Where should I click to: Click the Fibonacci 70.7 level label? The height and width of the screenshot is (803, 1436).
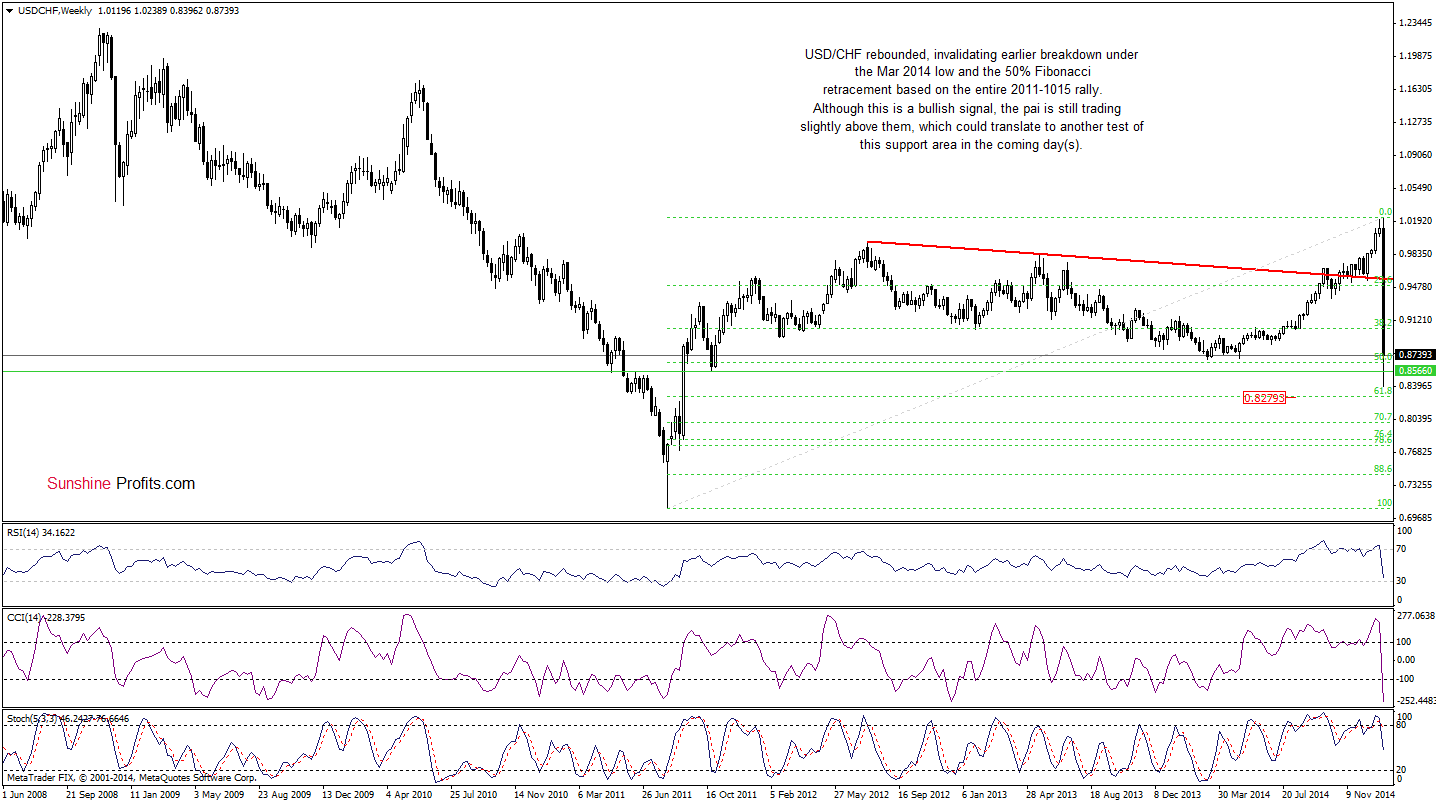tap(1384, 417)
